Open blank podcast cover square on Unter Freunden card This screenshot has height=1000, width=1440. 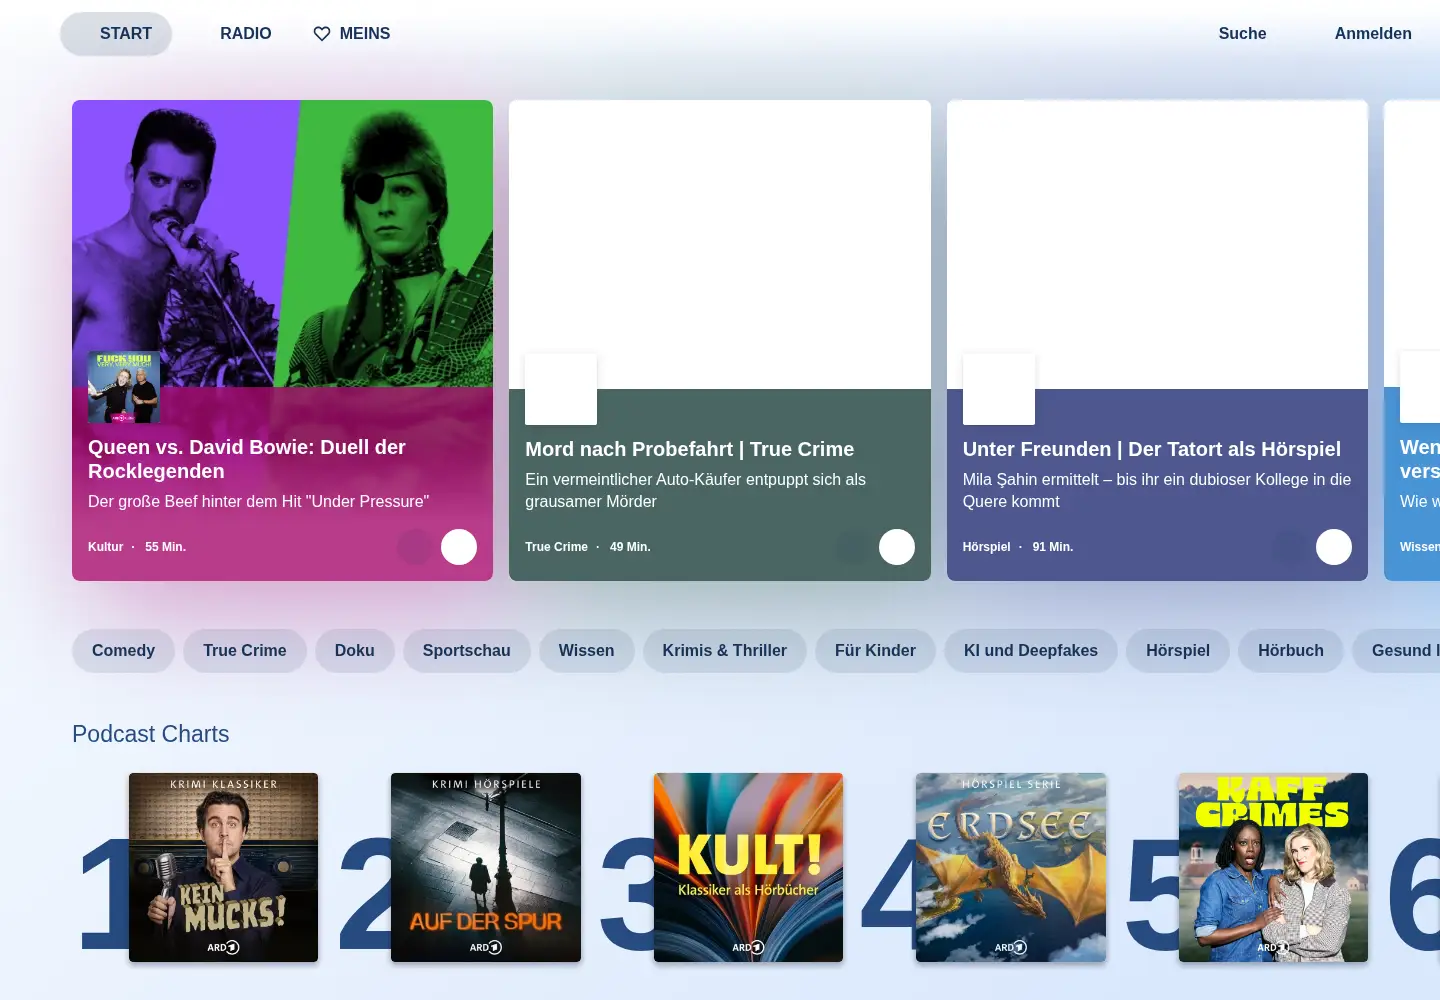[999, 389]
